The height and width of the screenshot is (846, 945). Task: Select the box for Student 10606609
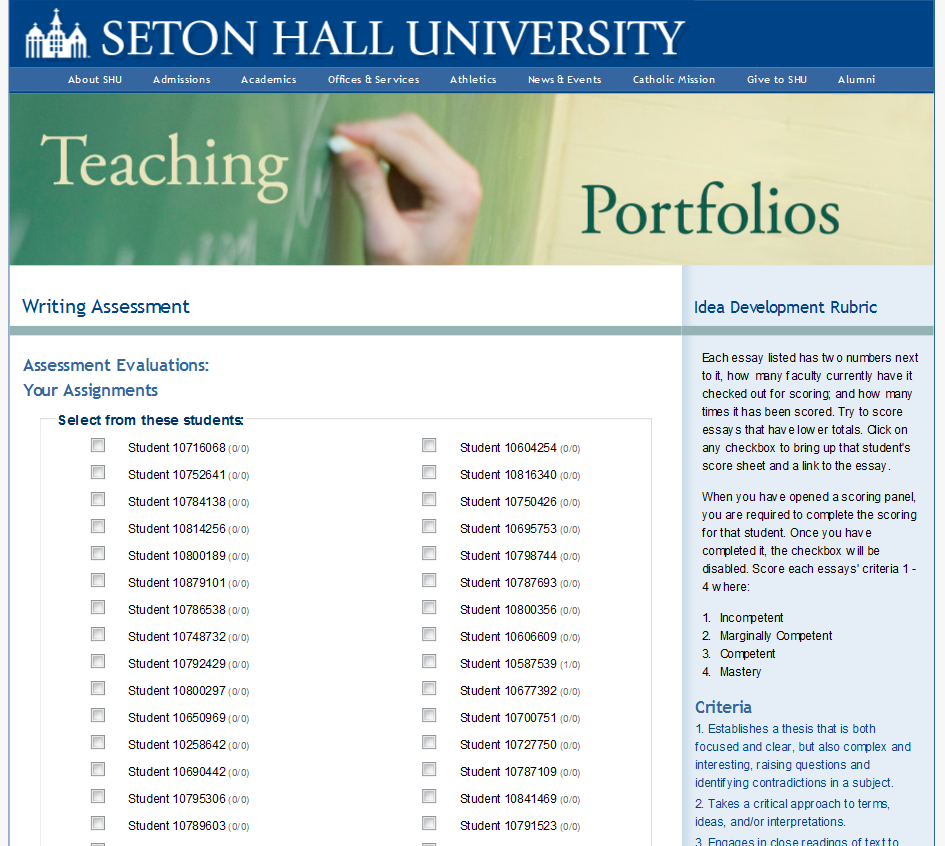pyautogui.click(x=429, y=634)
